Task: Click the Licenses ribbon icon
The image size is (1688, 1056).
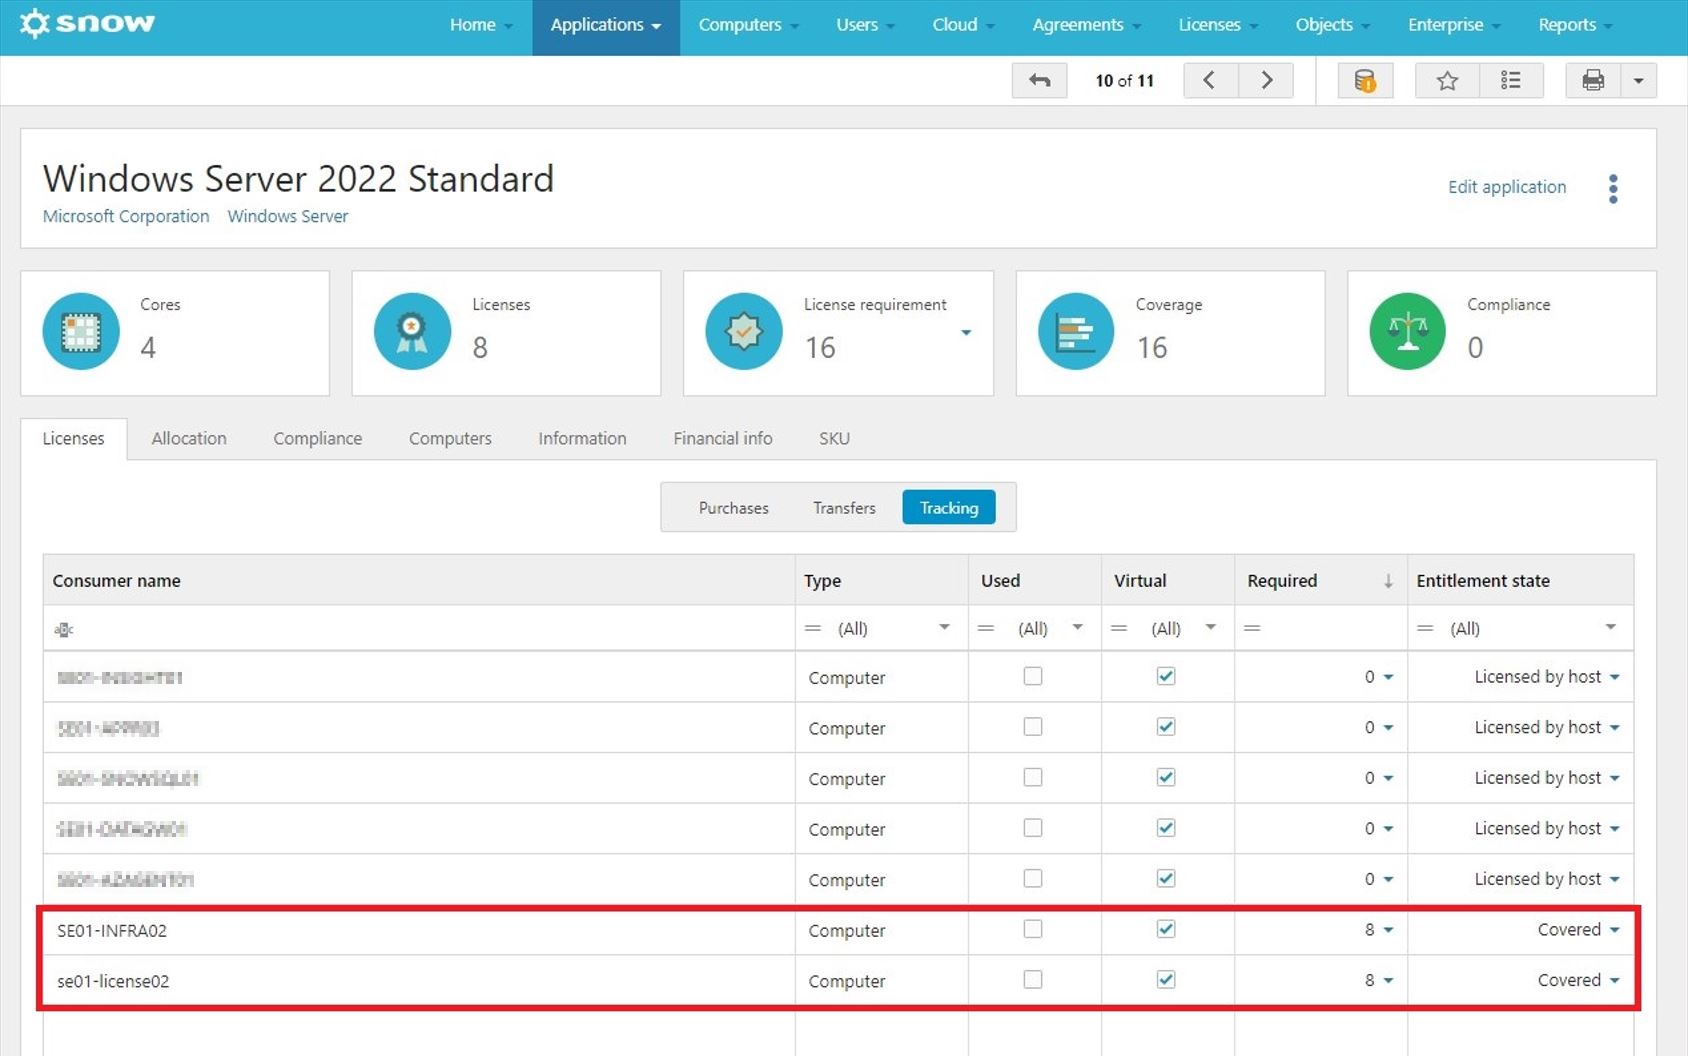Action: click(412, 331)
